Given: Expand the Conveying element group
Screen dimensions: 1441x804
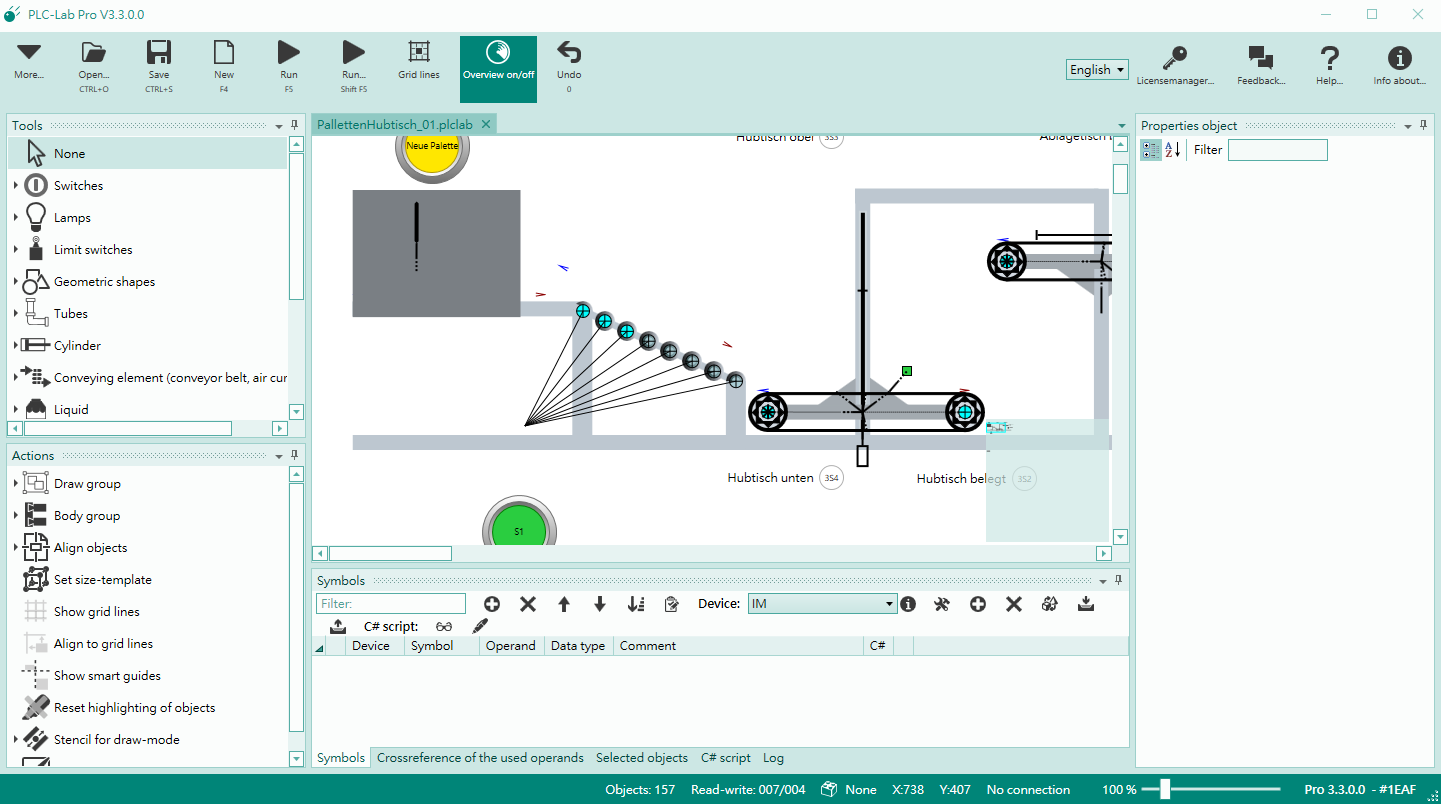Looking at the screenshot, I should [x=16, y=378].
